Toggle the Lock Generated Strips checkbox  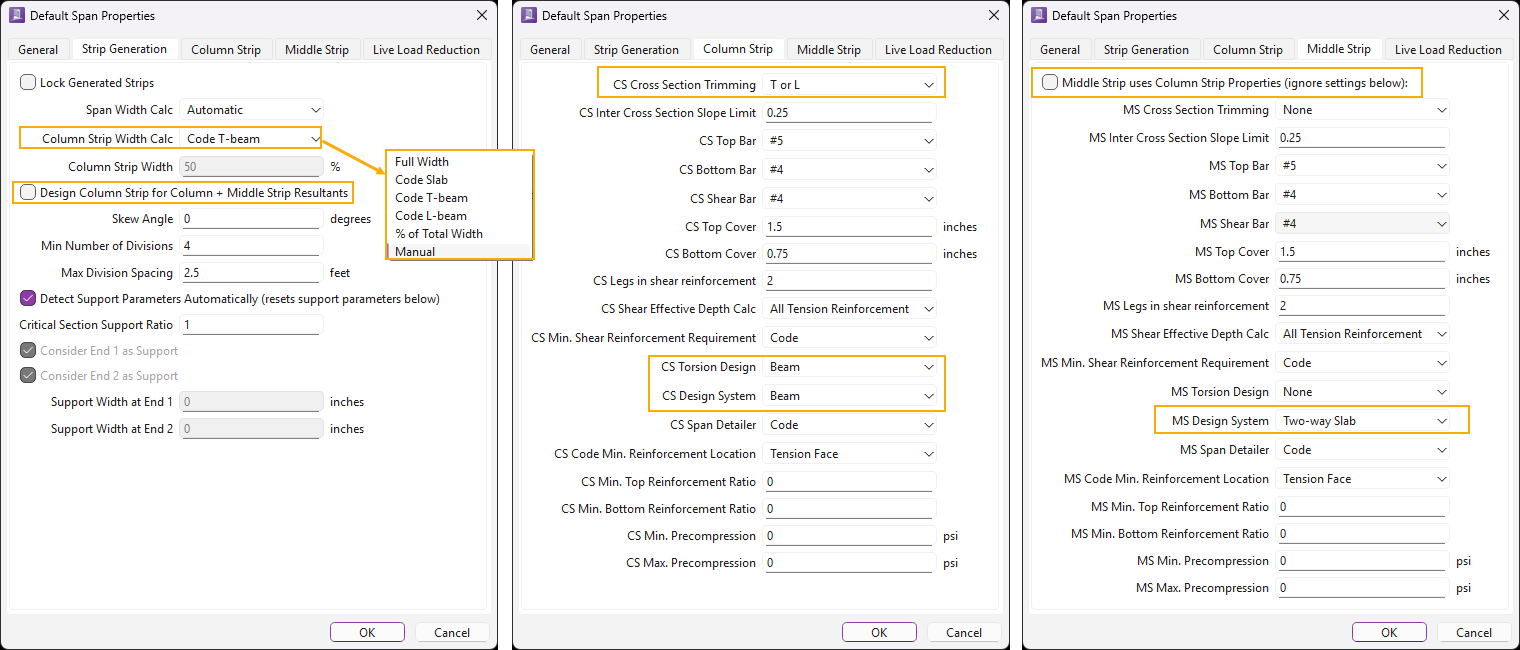click(x=28, y=83)
